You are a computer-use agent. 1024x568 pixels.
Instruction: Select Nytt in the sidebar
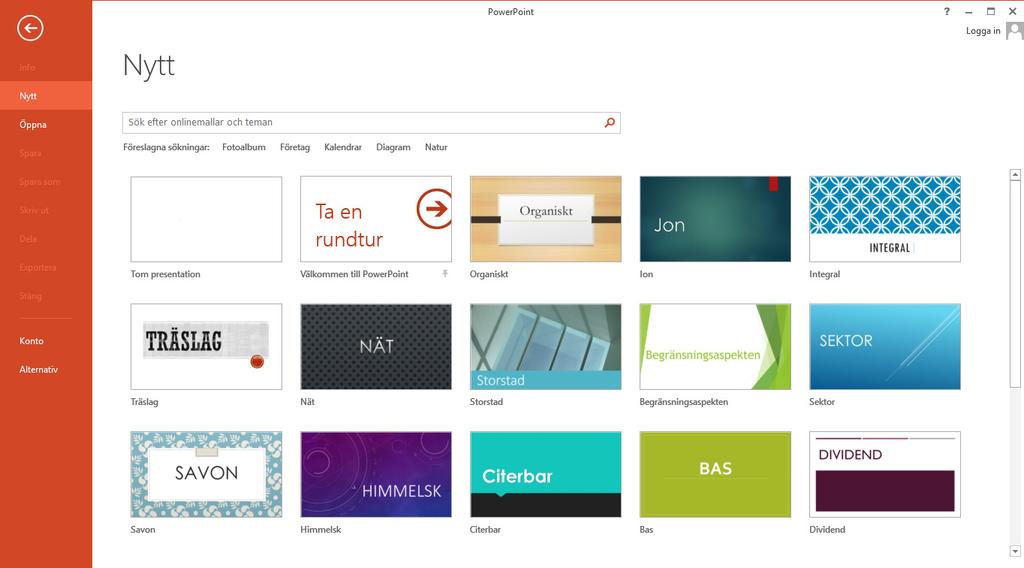46,96
